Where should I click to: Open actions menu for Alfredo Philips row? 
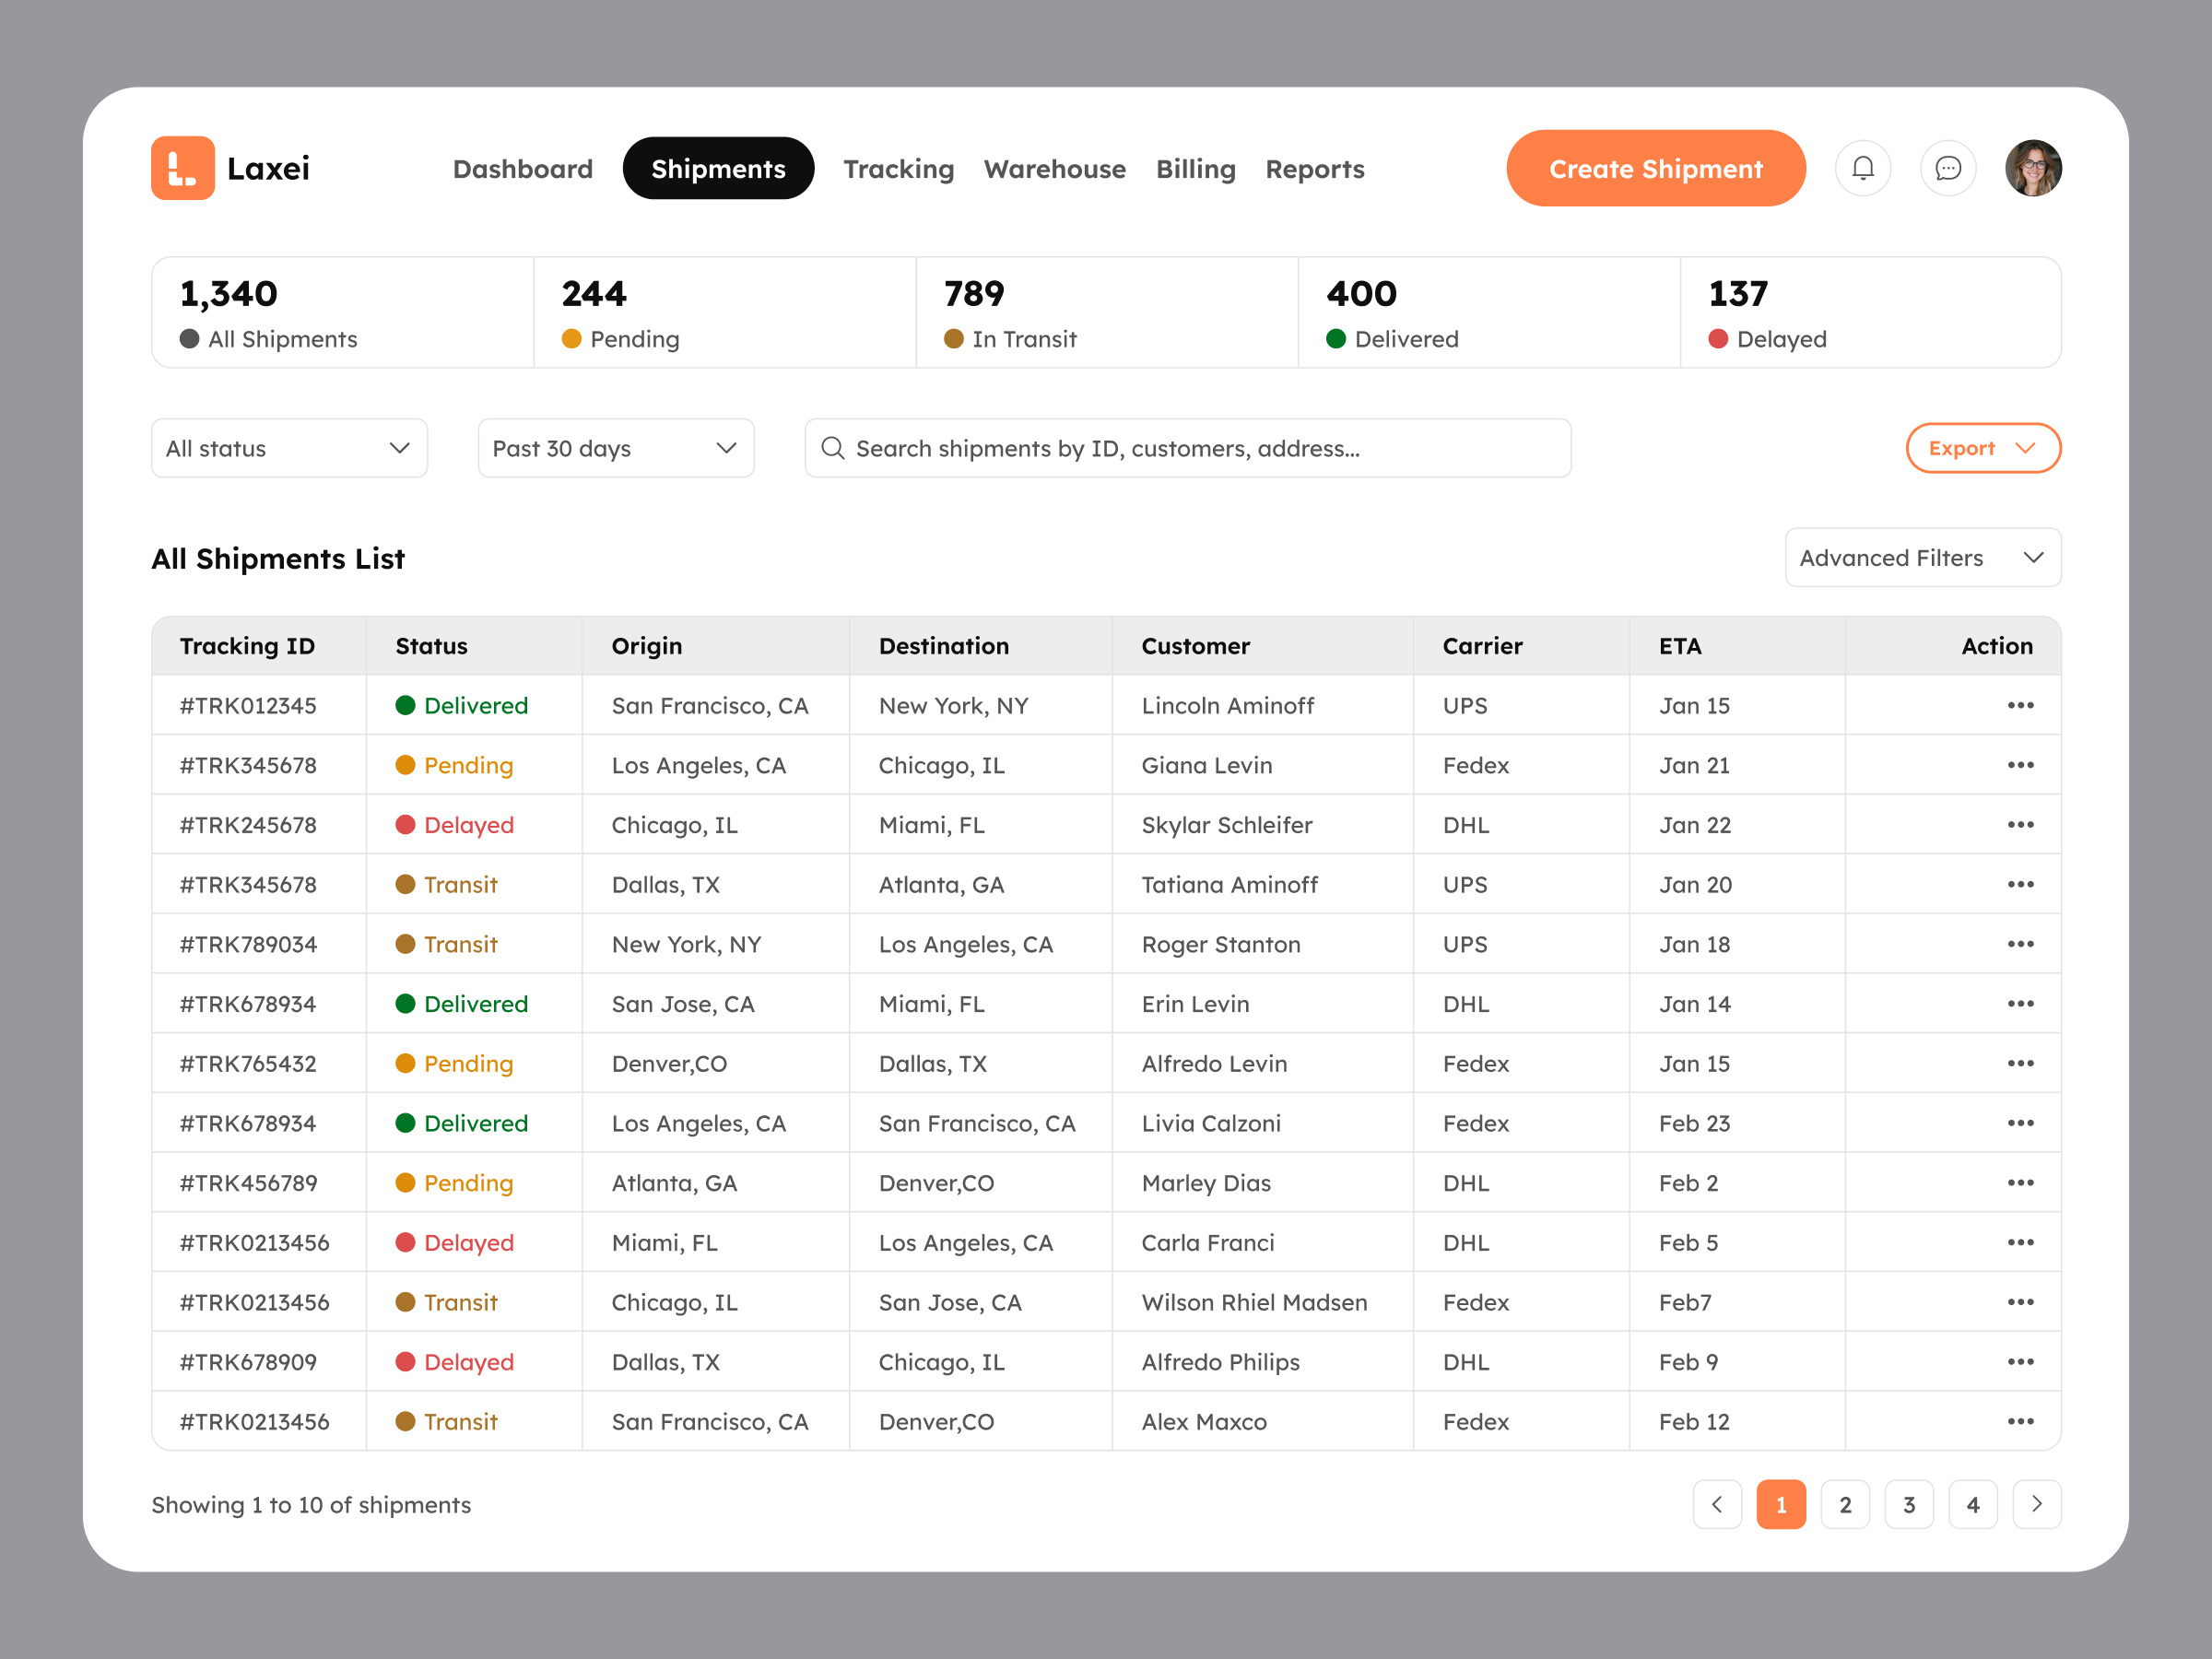pos(2020,1362)
